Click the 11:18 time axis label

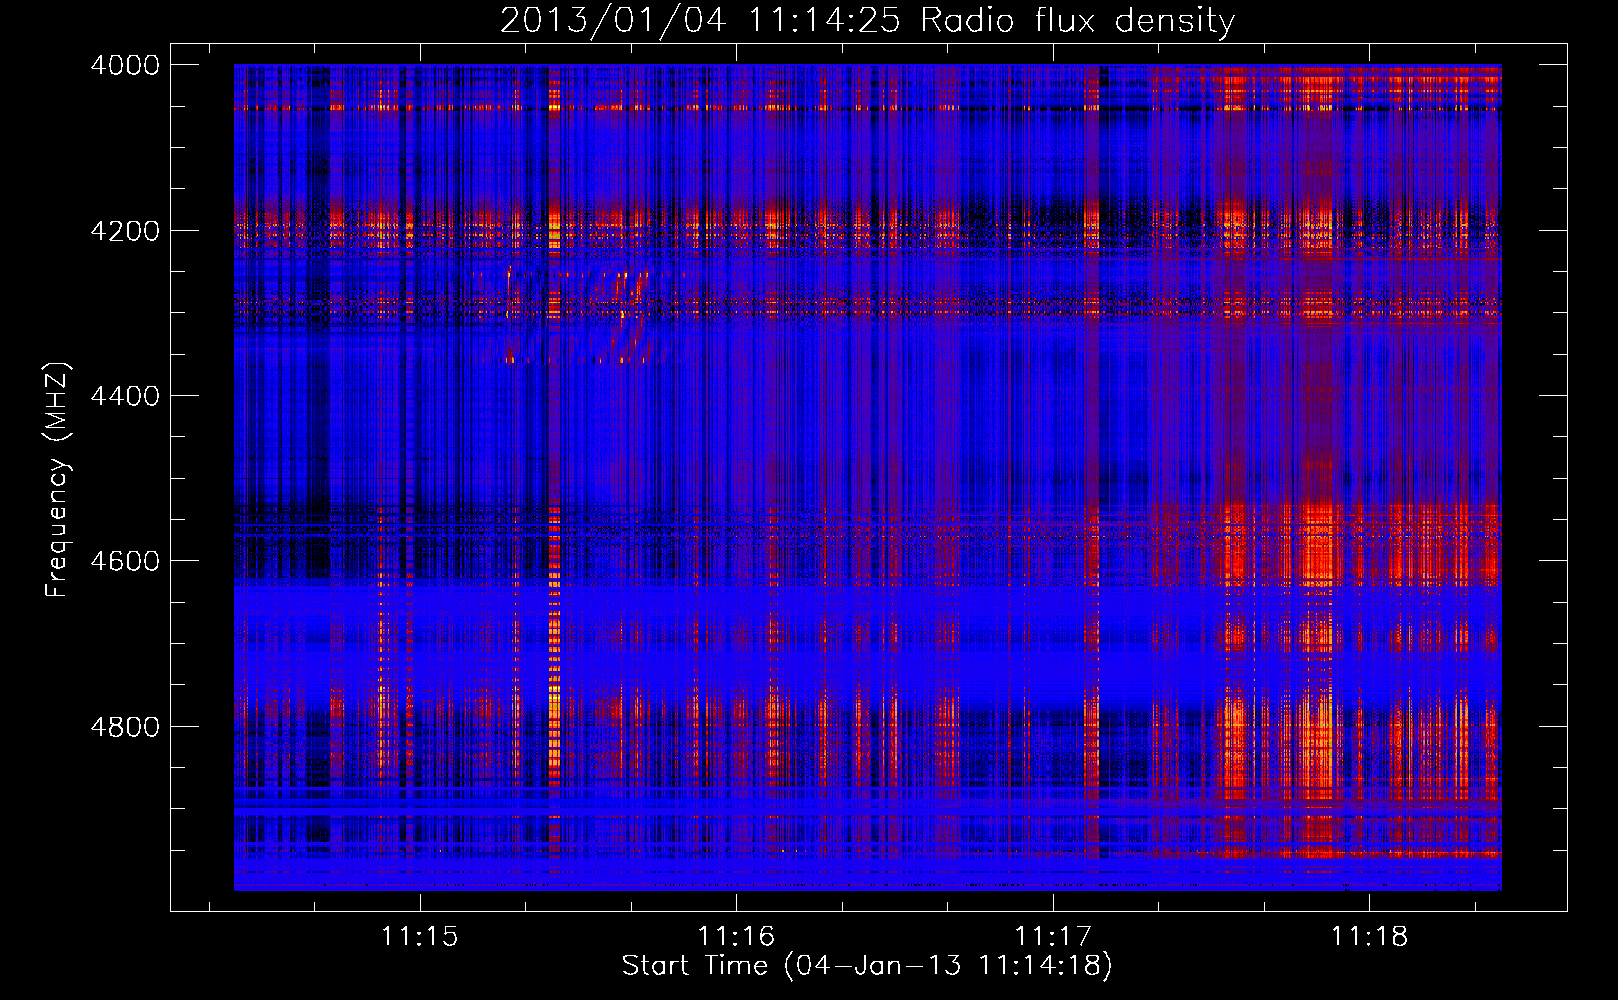1368,936
